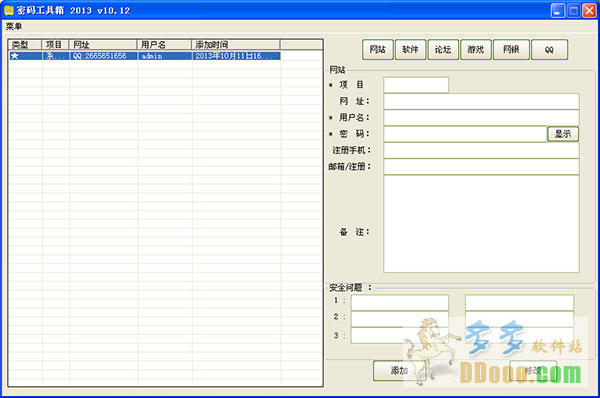
Task: Click inside the 备注 text area
Action: point(481,224)
